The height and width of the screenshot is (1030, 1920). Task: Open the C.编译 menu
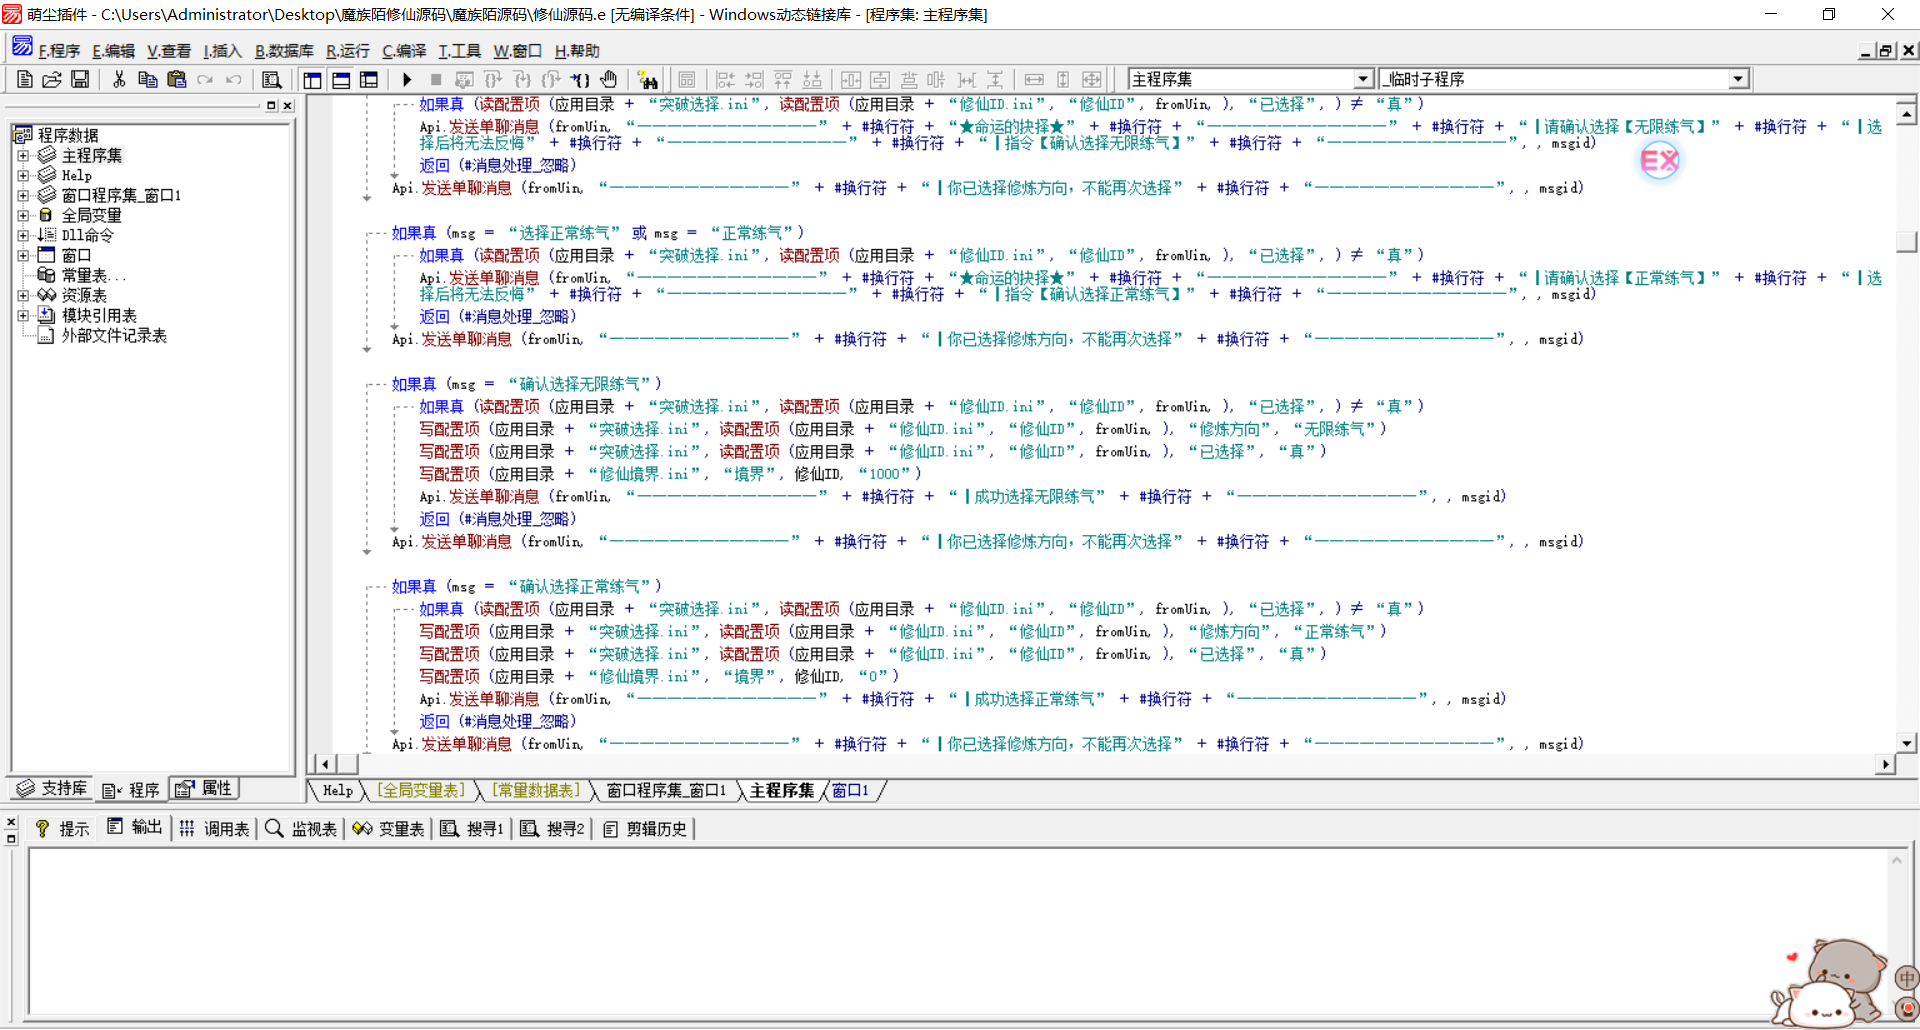tap(404, 51)
